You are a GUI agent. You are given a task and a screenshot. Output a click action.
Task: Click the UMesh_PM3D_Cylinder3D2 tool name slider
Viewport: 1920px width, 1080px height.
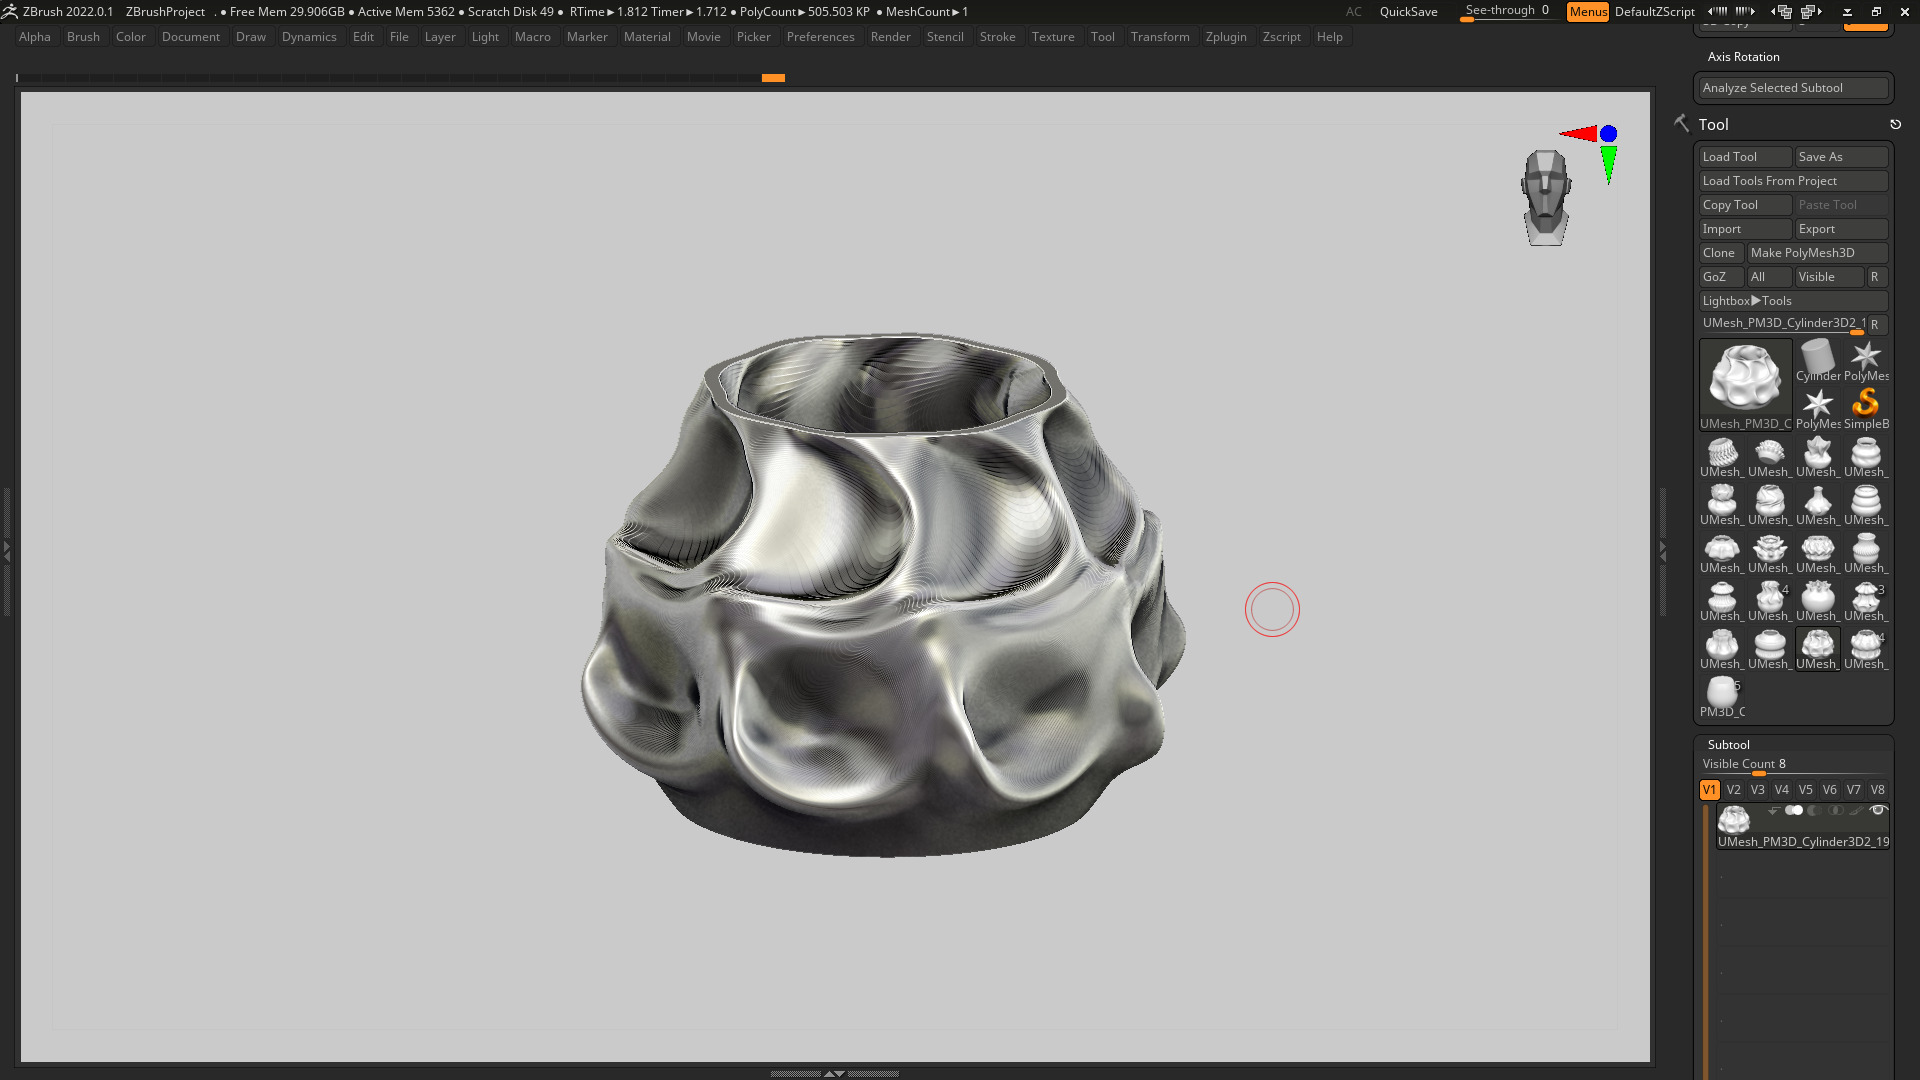pyautogui.click(x=1783, y=323)
